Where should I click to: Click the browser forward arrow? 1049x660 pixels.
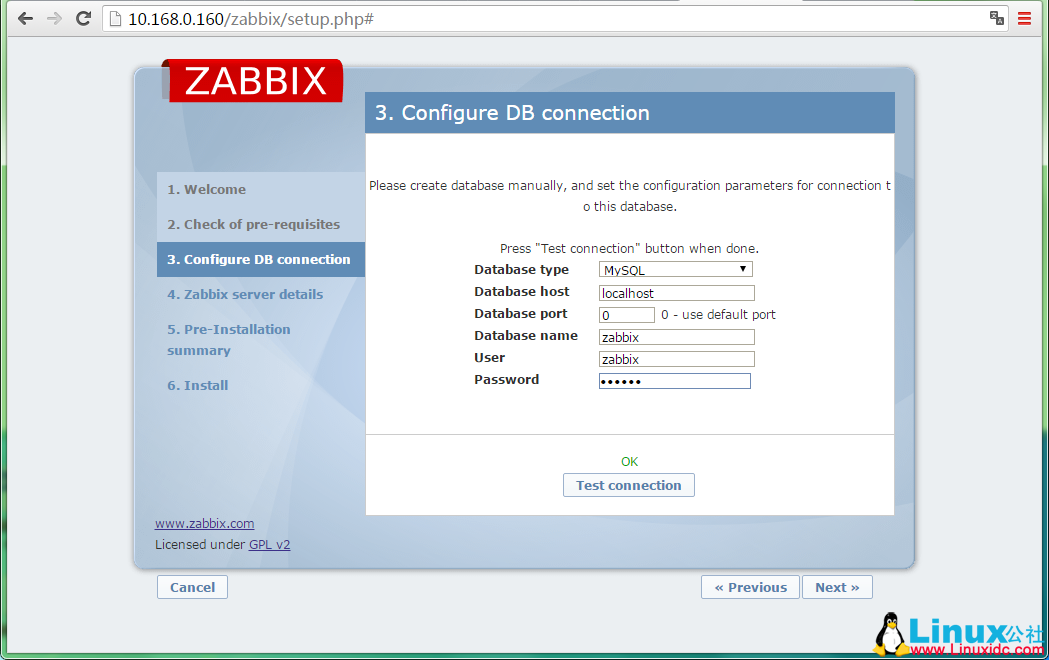54,18
